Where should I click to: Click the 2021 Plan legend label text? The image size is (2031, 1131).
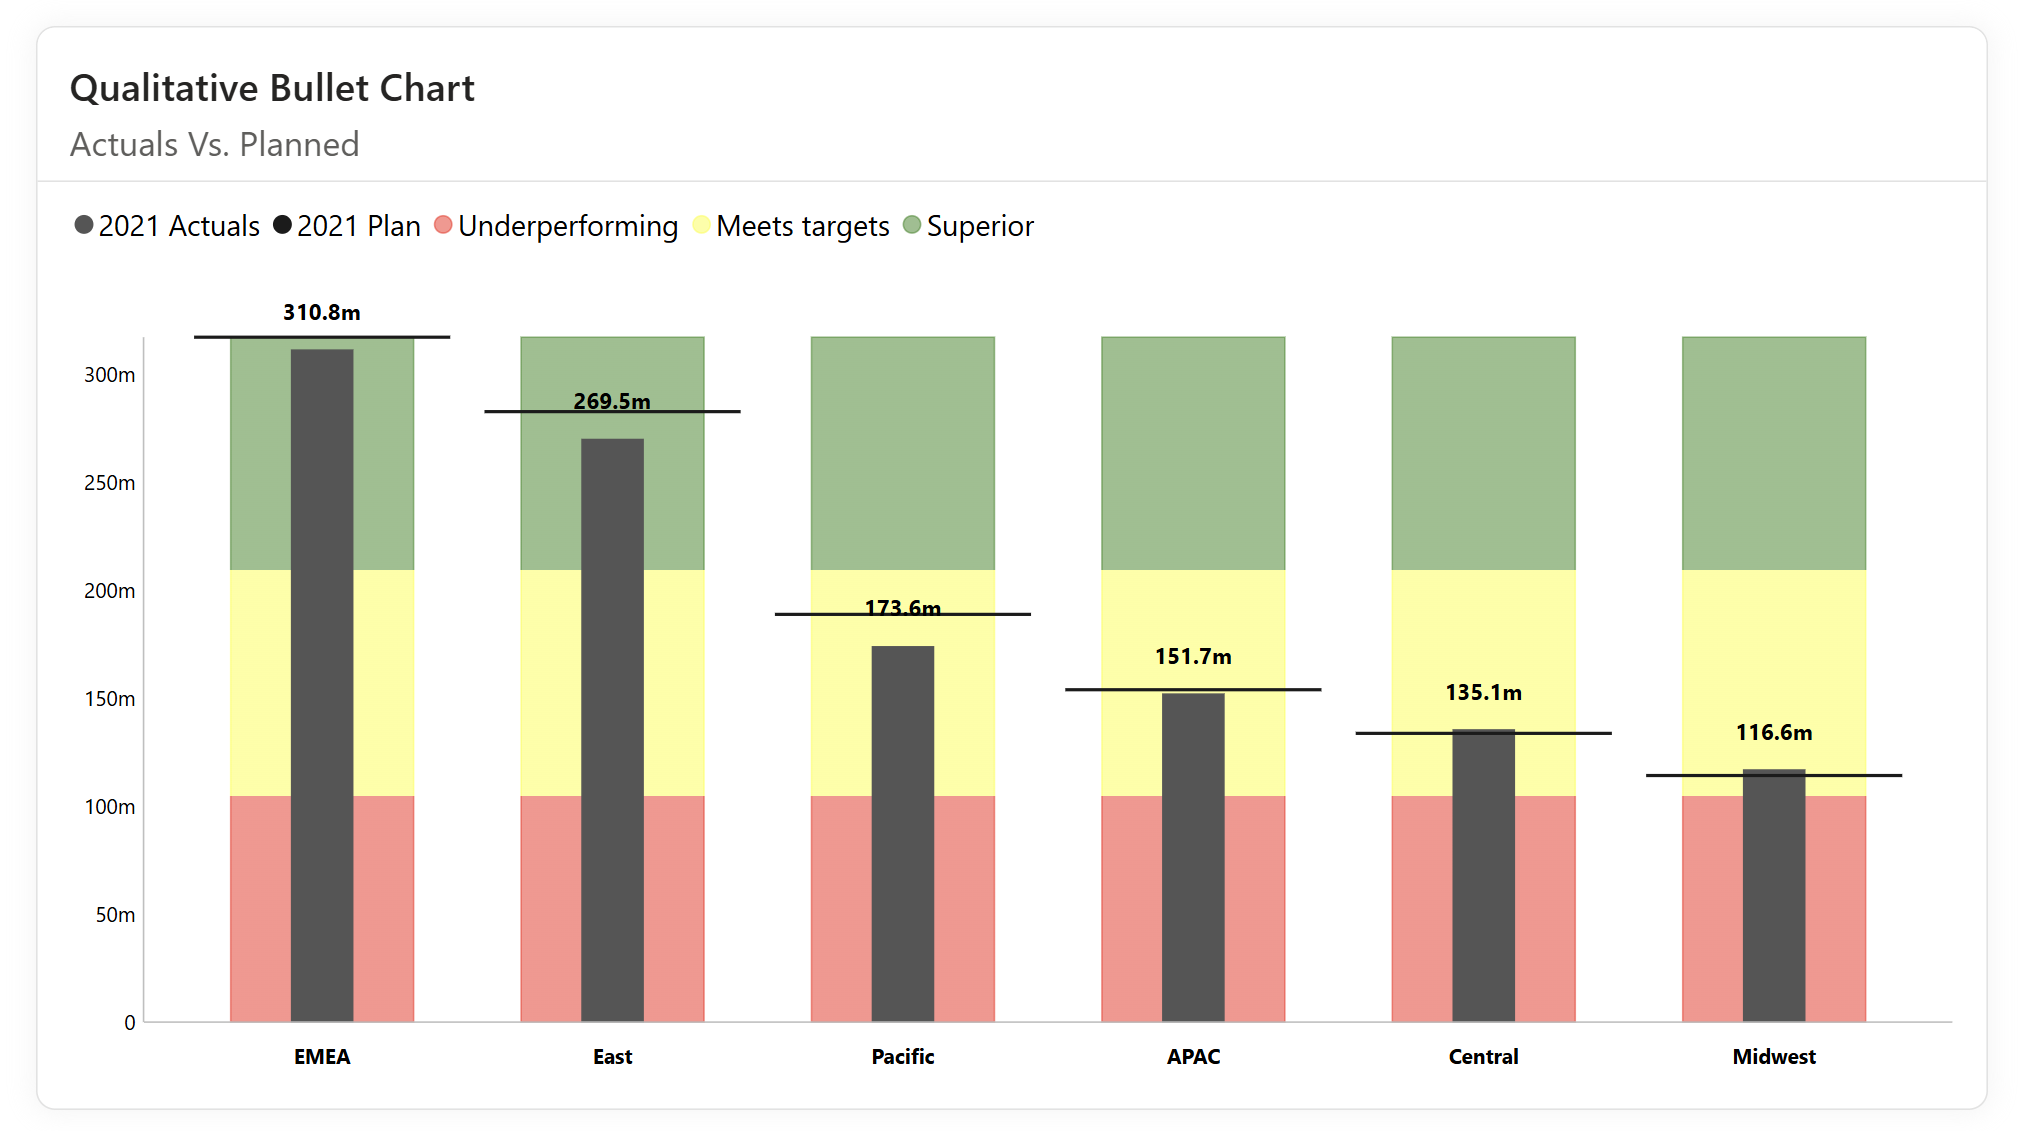coord(359,226)
